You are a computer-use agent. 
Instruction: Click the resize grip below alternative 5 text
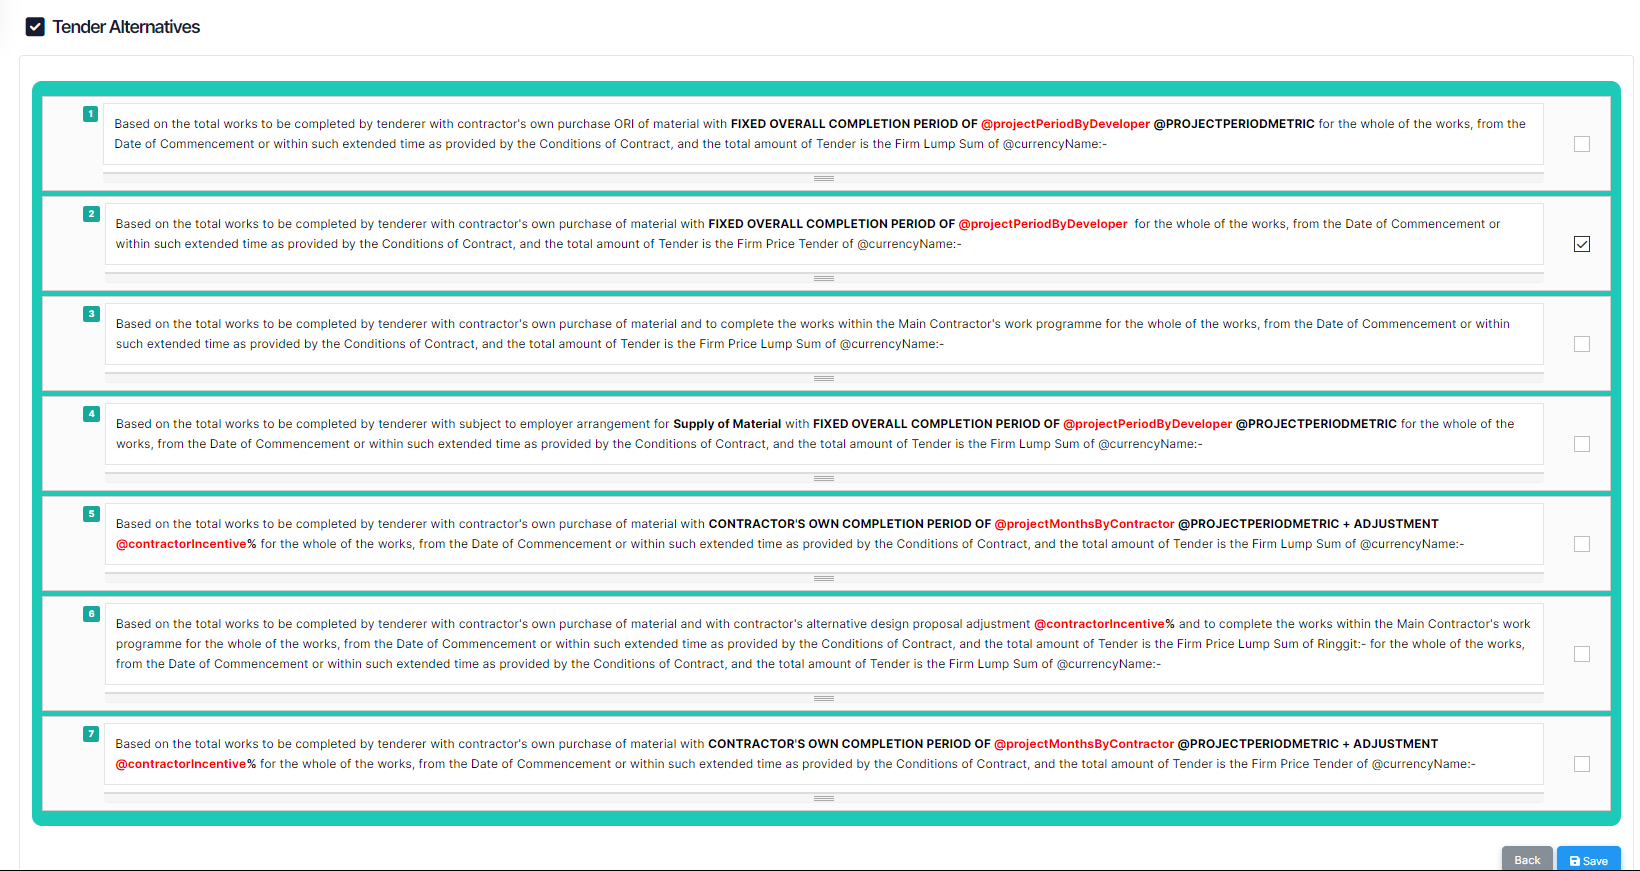click(824, 578)
